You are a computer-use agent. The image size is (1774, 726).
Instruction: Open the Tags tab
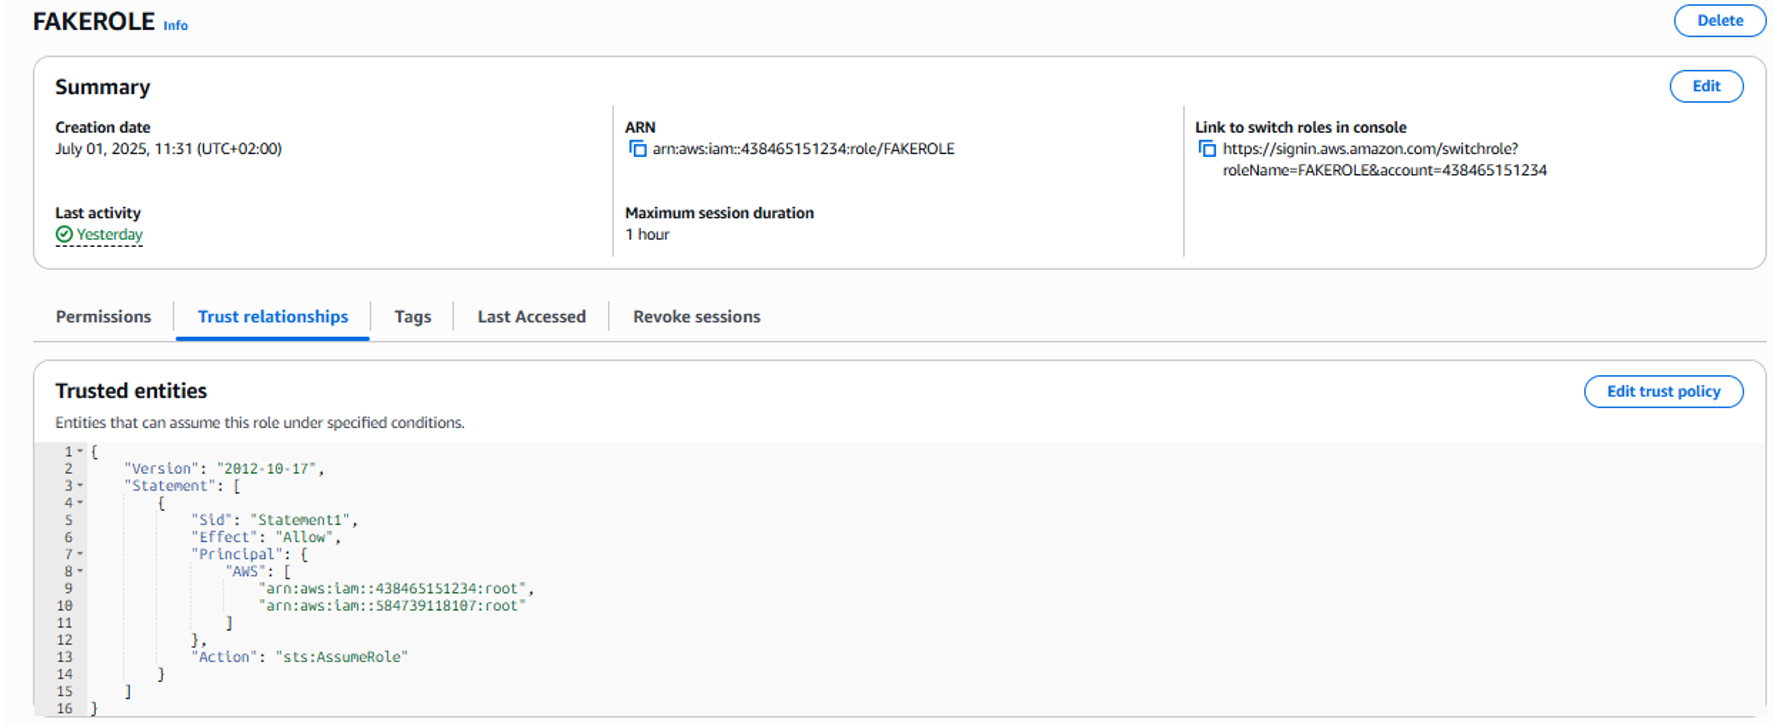[x=412, y=316]
